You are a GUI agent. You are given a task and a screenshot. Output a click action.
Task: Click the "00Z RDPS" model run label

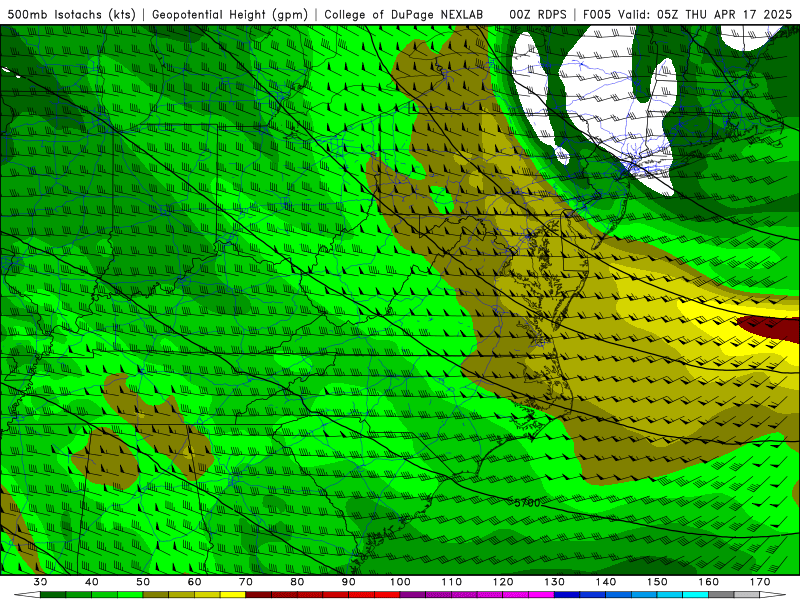click(x=538, y=14)
